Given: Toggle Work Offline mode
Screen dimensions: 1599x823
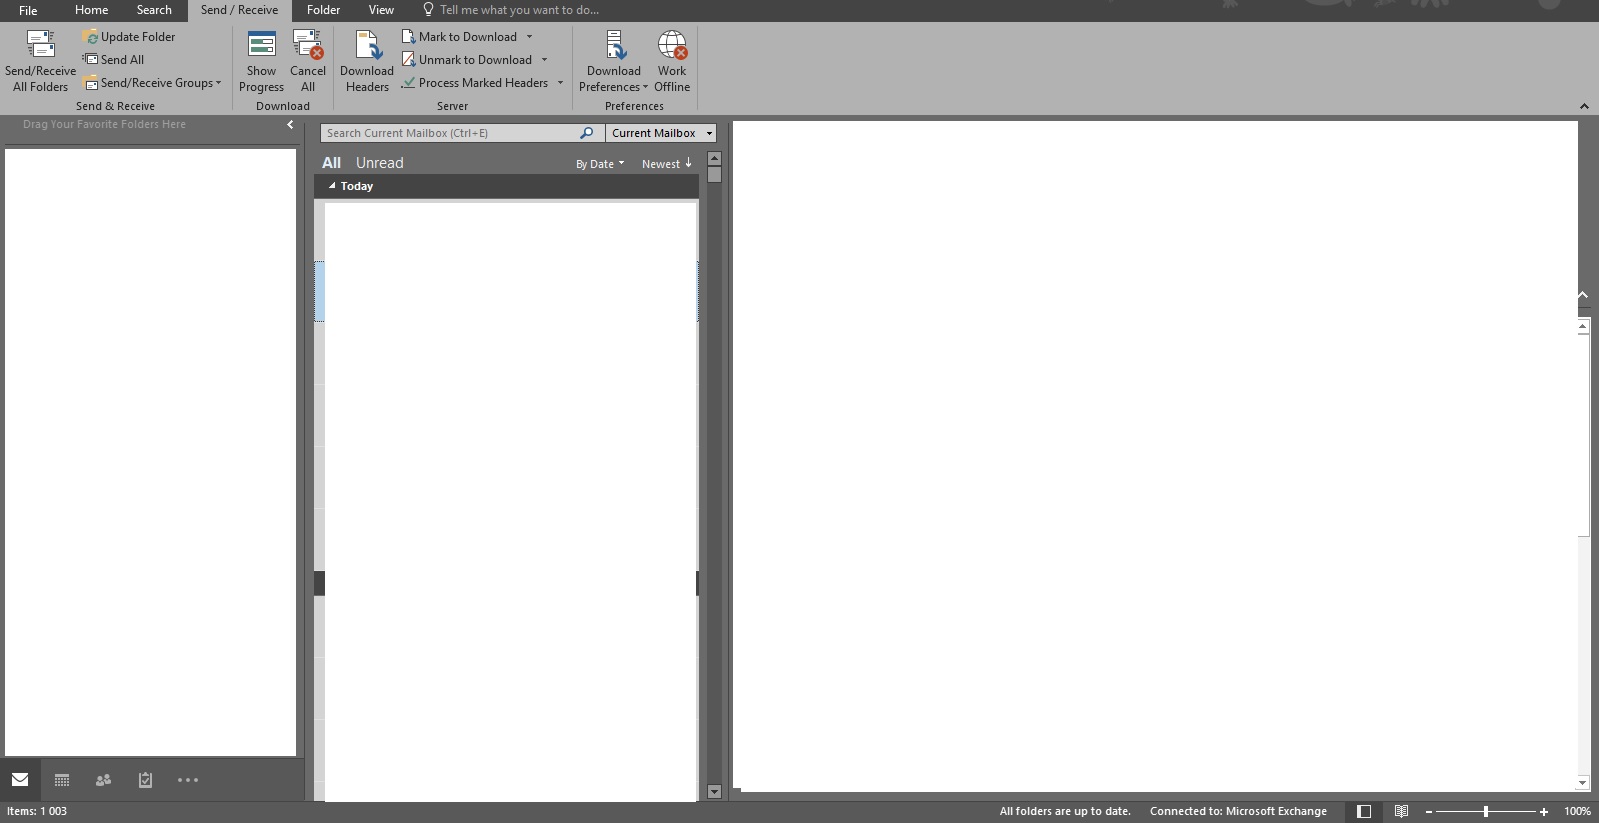Looking at the screenshot, I should point(672,62).
